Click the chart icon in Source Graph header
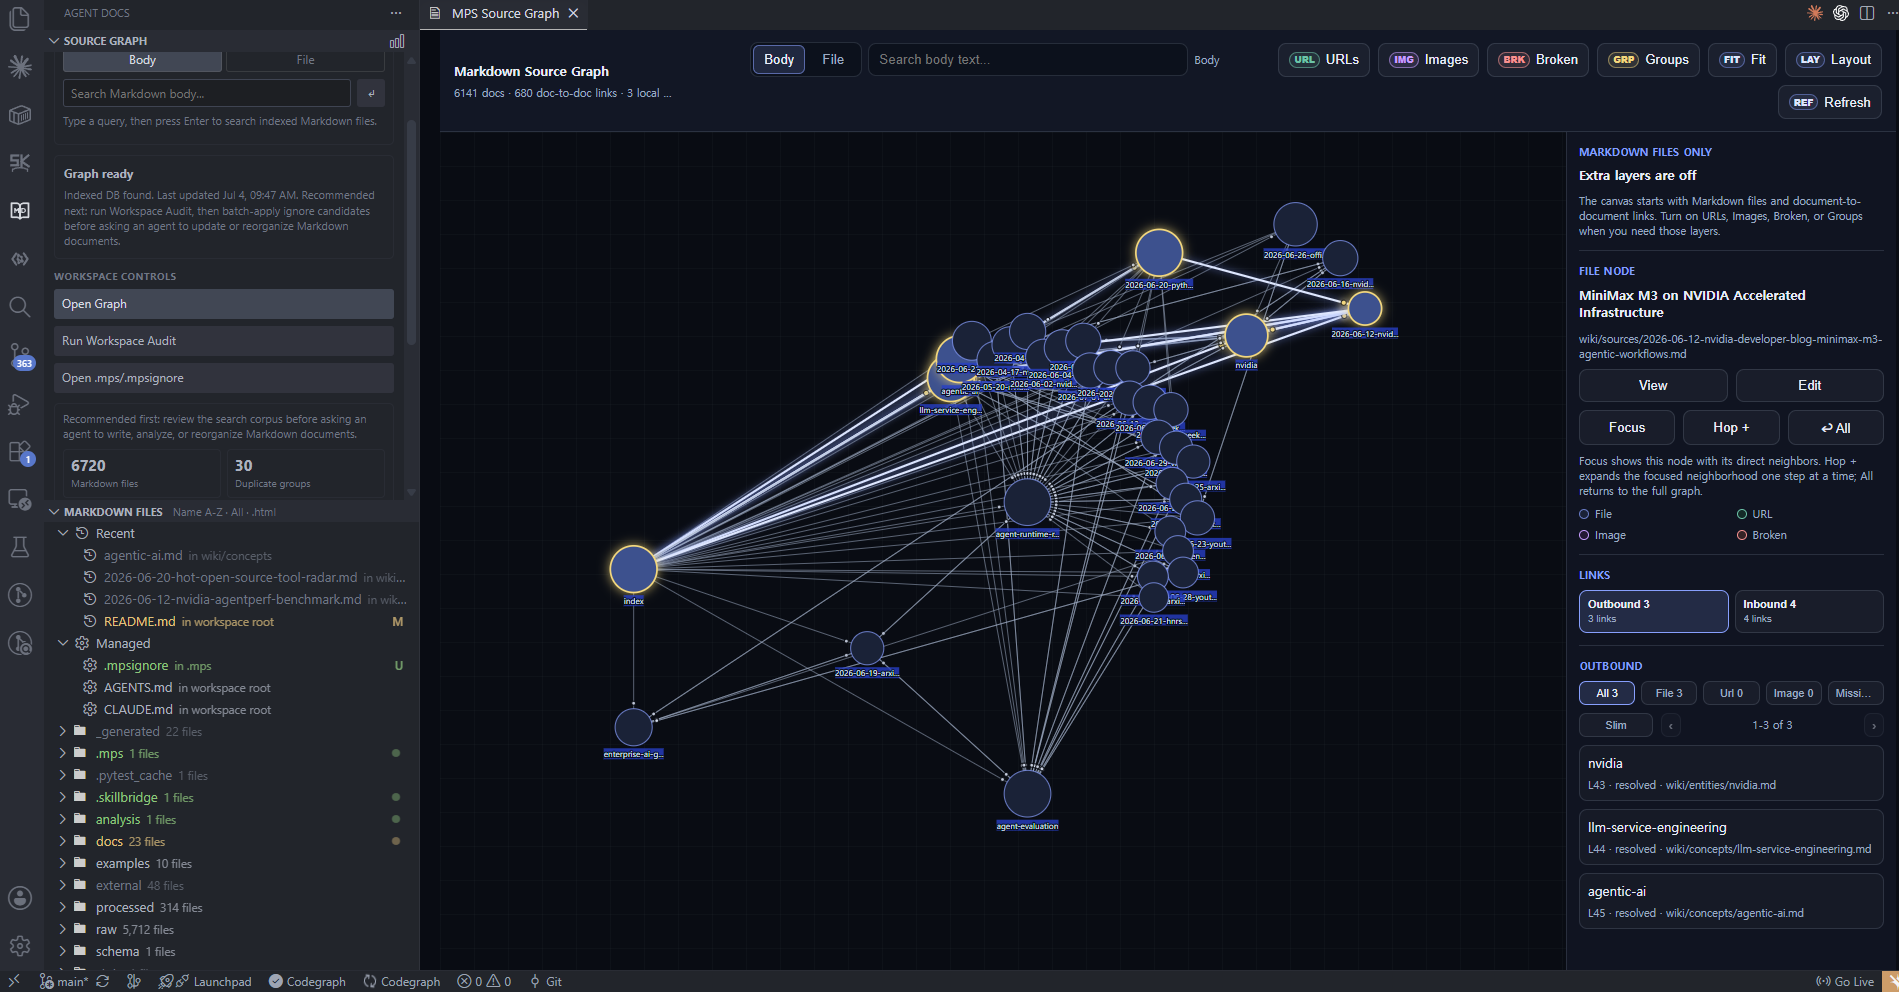Image resolution: width=1899 pixels, height=992 pixels. click(397, 41)
